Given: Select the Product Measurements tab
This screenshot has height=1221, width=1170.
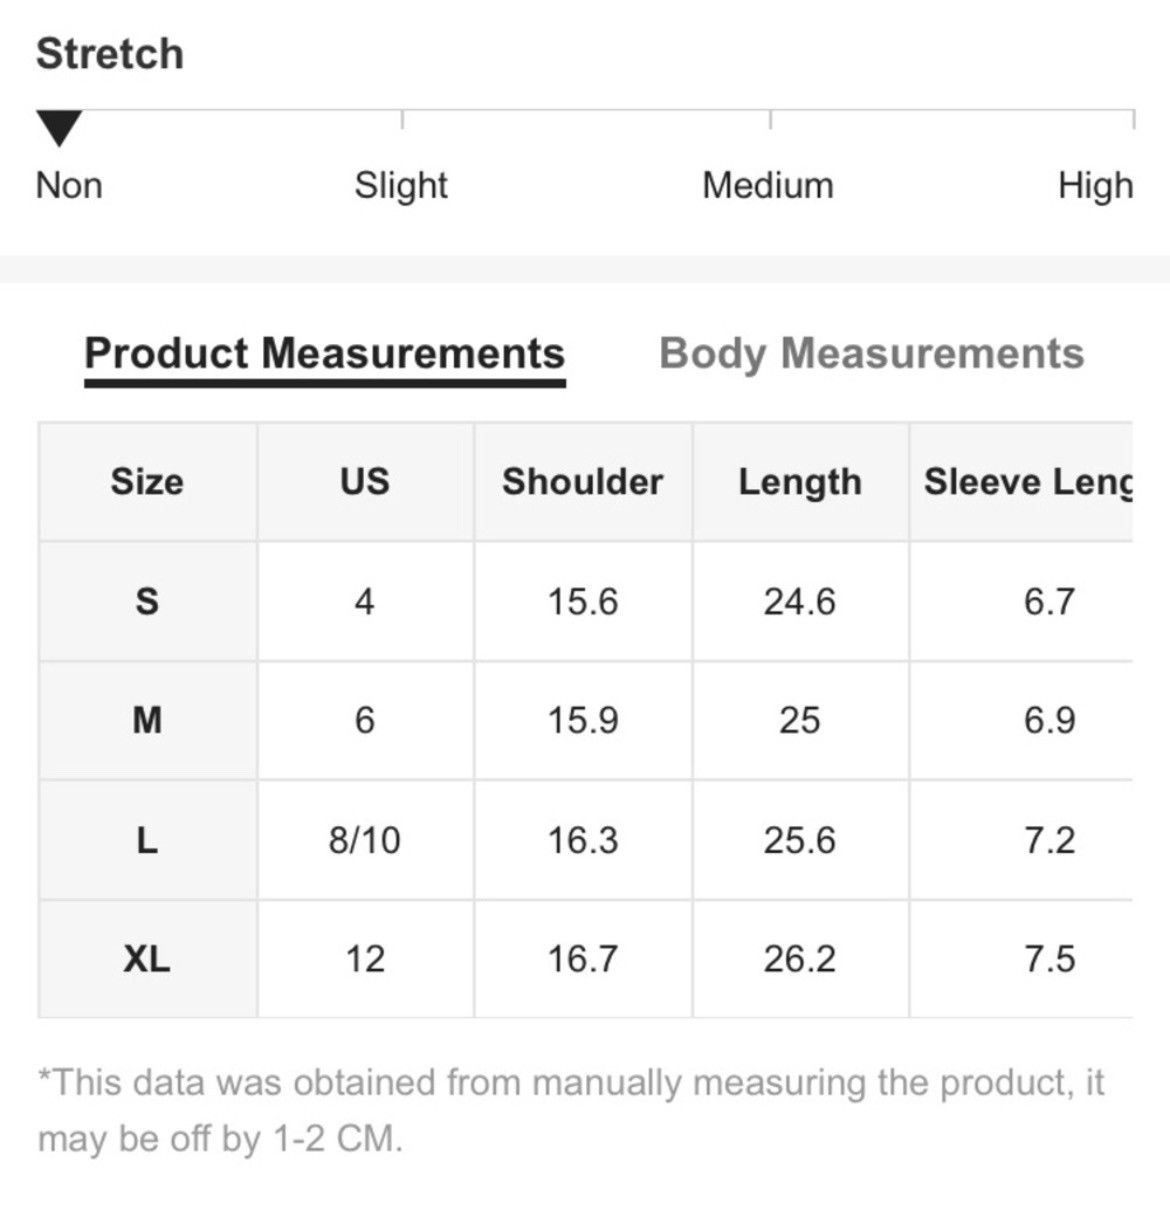Looking at the screenshot, I should point(325,354).
